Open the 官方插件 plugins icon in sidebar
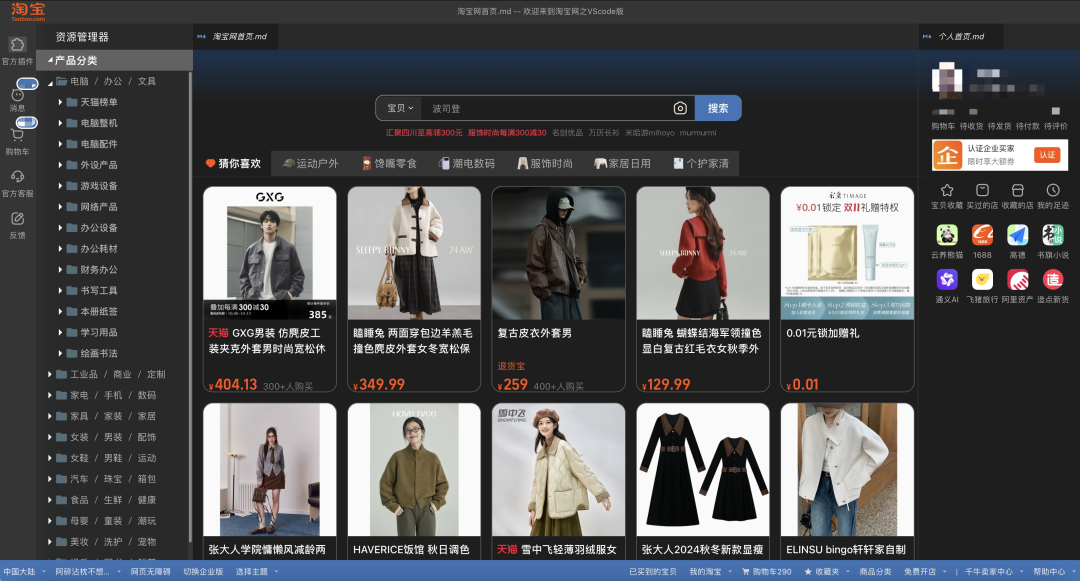The height and width of the screenshot is (581, 1080). 17,45
